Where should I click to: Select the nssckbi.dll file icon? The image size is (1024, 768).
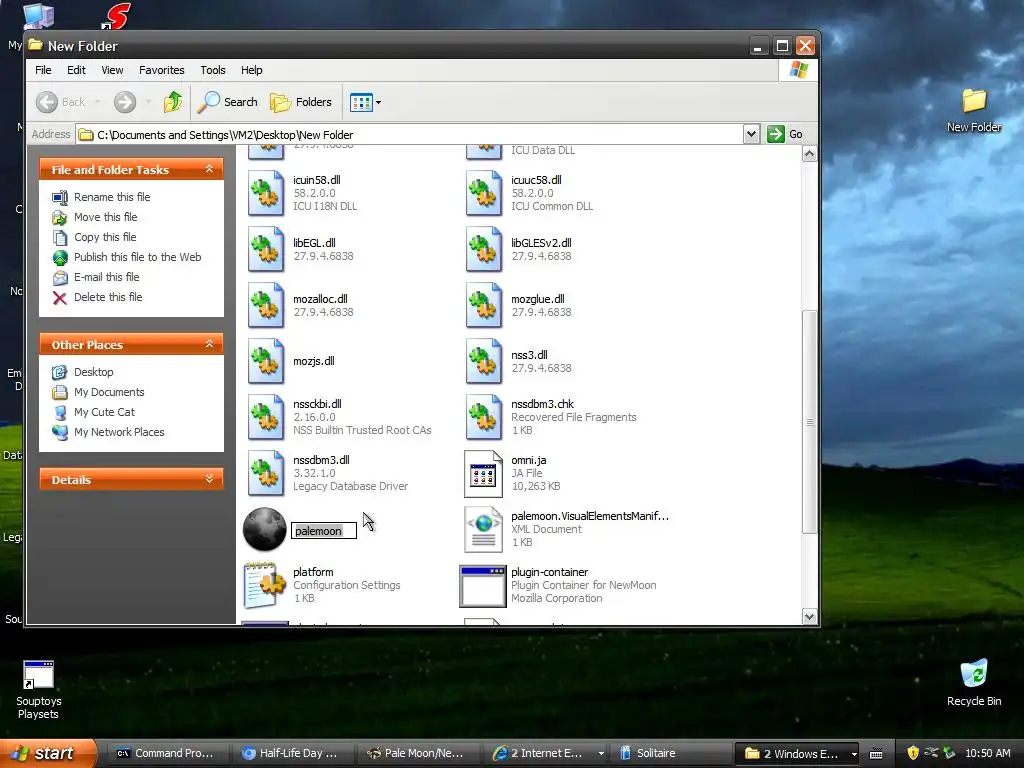click(266, 417)
